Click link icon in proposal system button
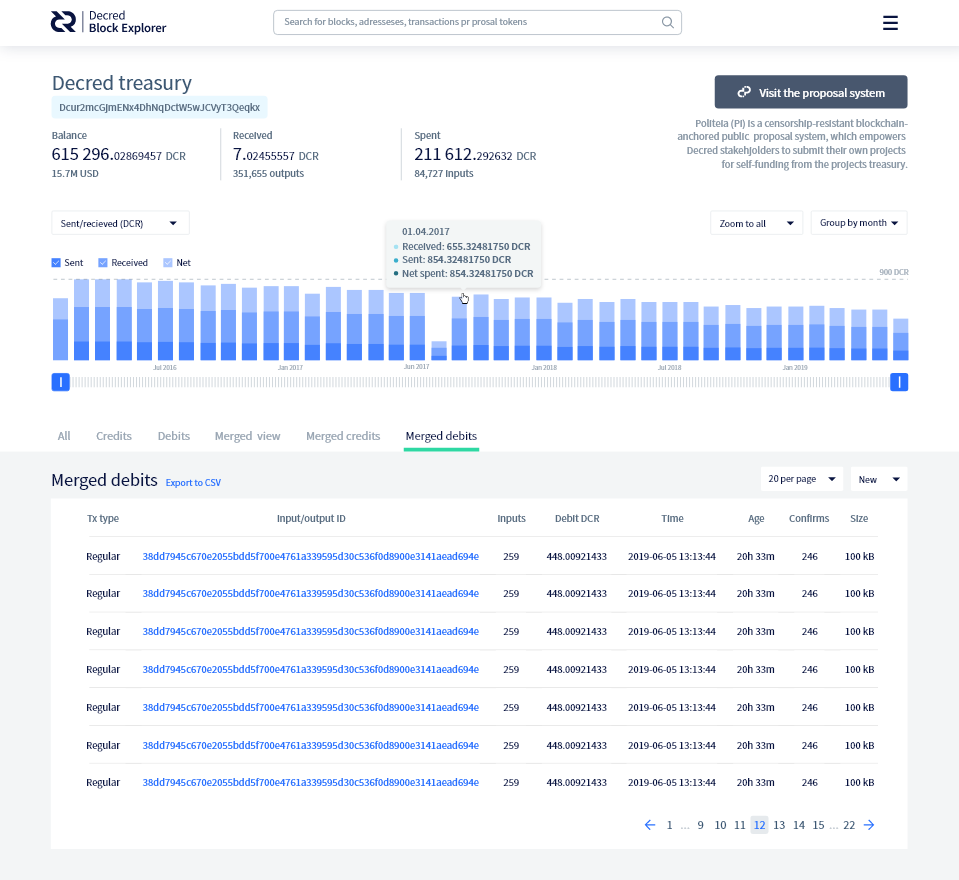Image resolution: width=959 pixels, height=880 pixels. pyautogui.click(x=744, y=92)
